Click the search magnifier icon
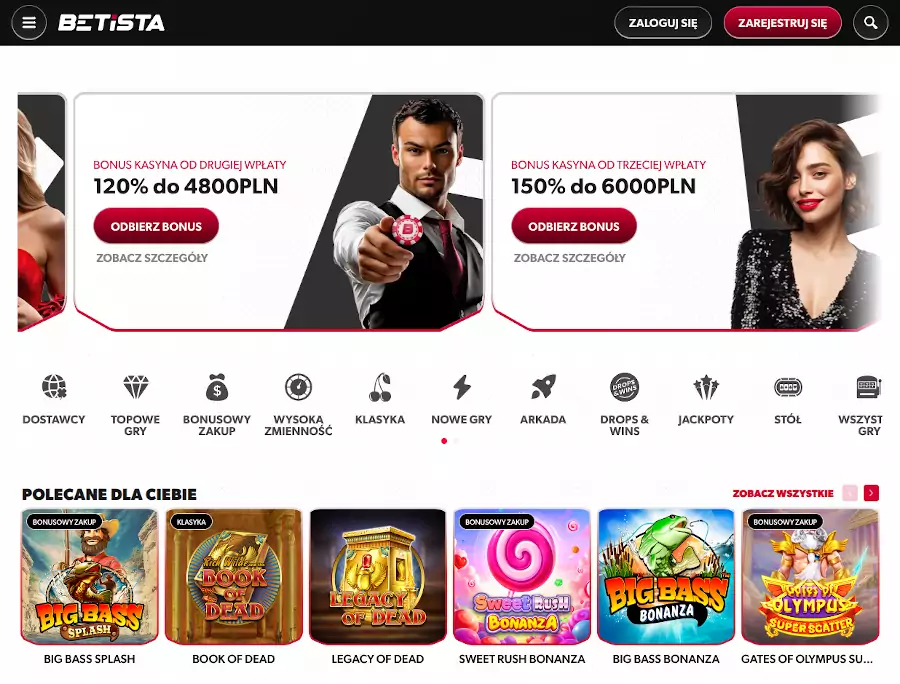900x684 pixels. (x=871, y=23)
